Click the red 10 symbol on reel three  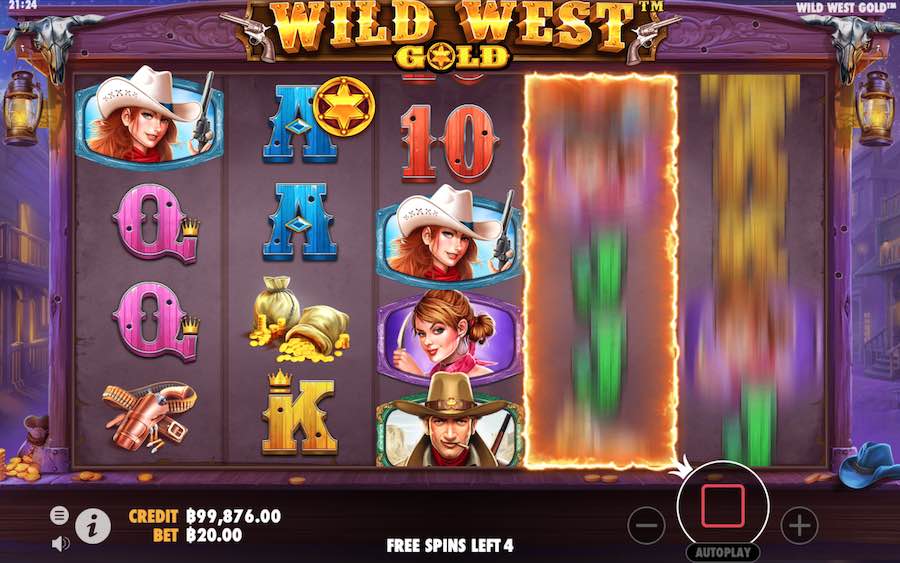point(448,143)
